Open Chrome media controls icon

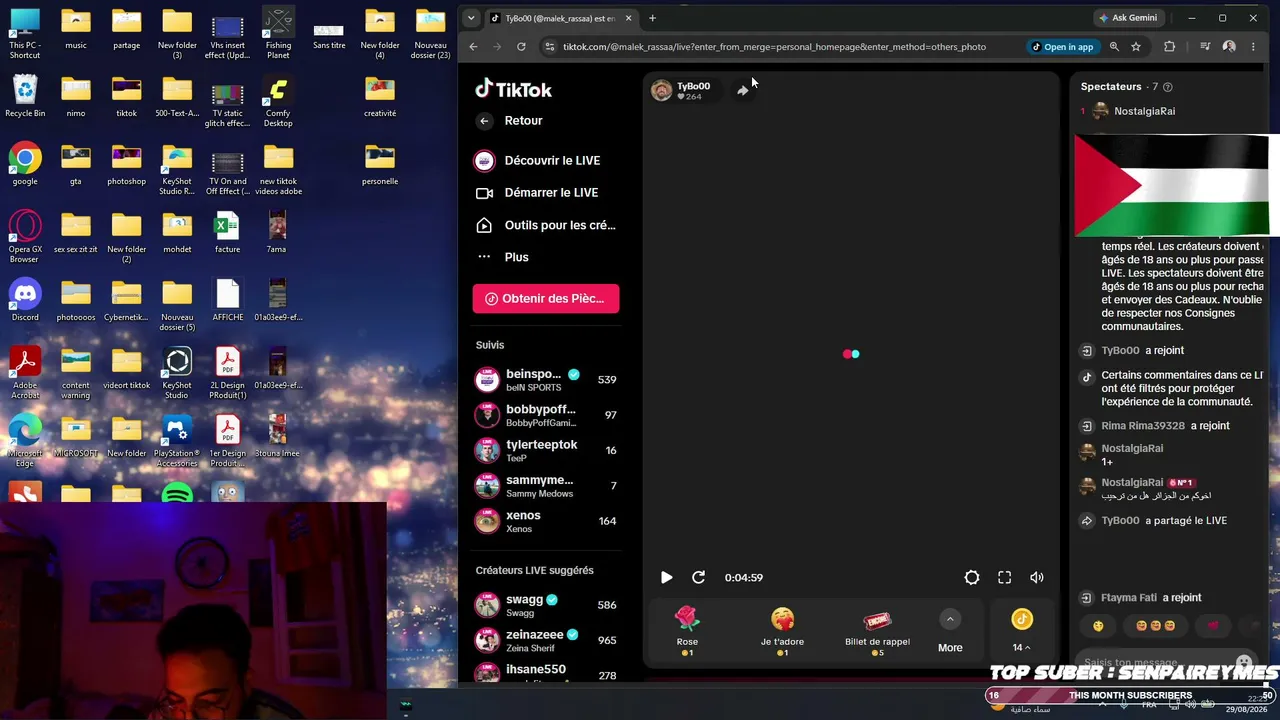tap(1205, 46)
